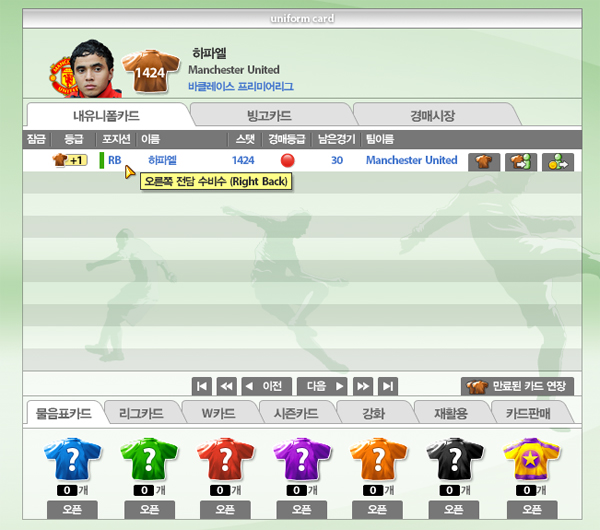Click the orange question mark uniform card
600x530 pixels.
378,459
